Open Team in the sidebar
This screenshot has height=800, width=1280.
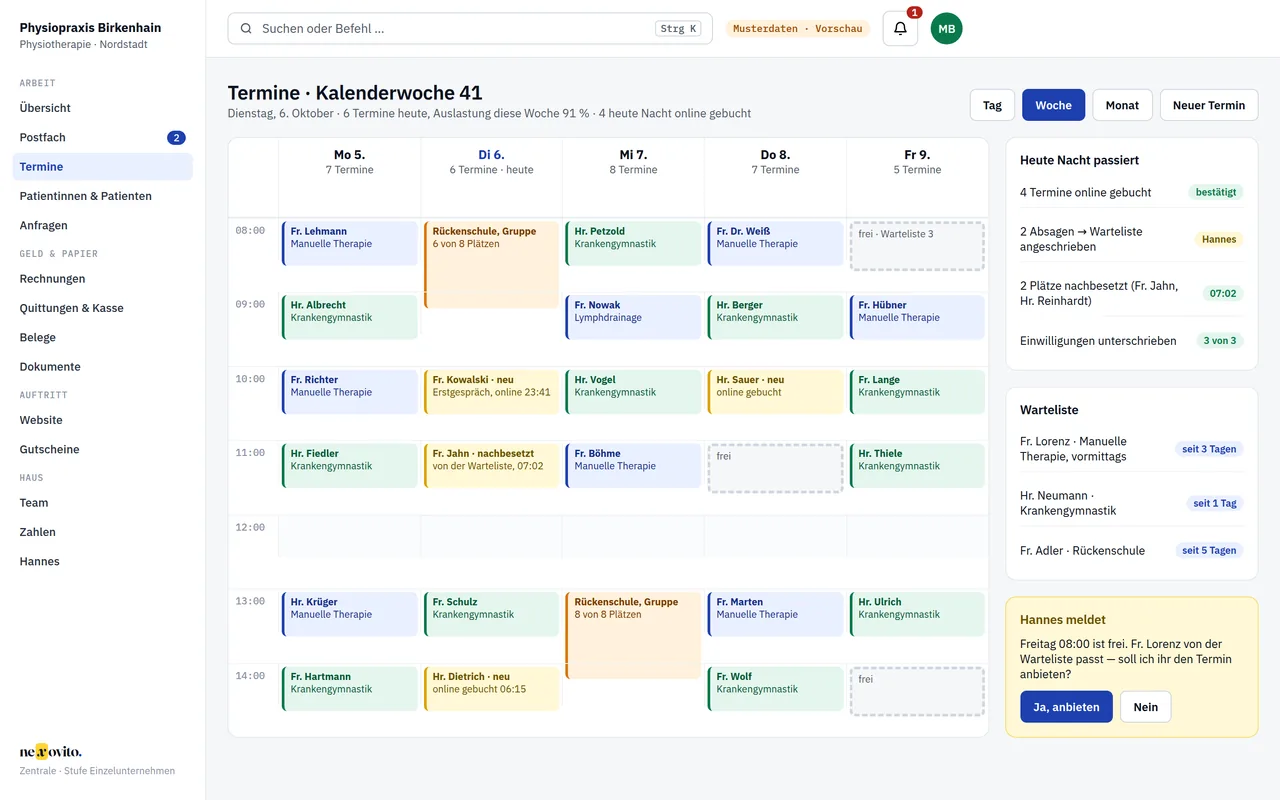(102, 503)
